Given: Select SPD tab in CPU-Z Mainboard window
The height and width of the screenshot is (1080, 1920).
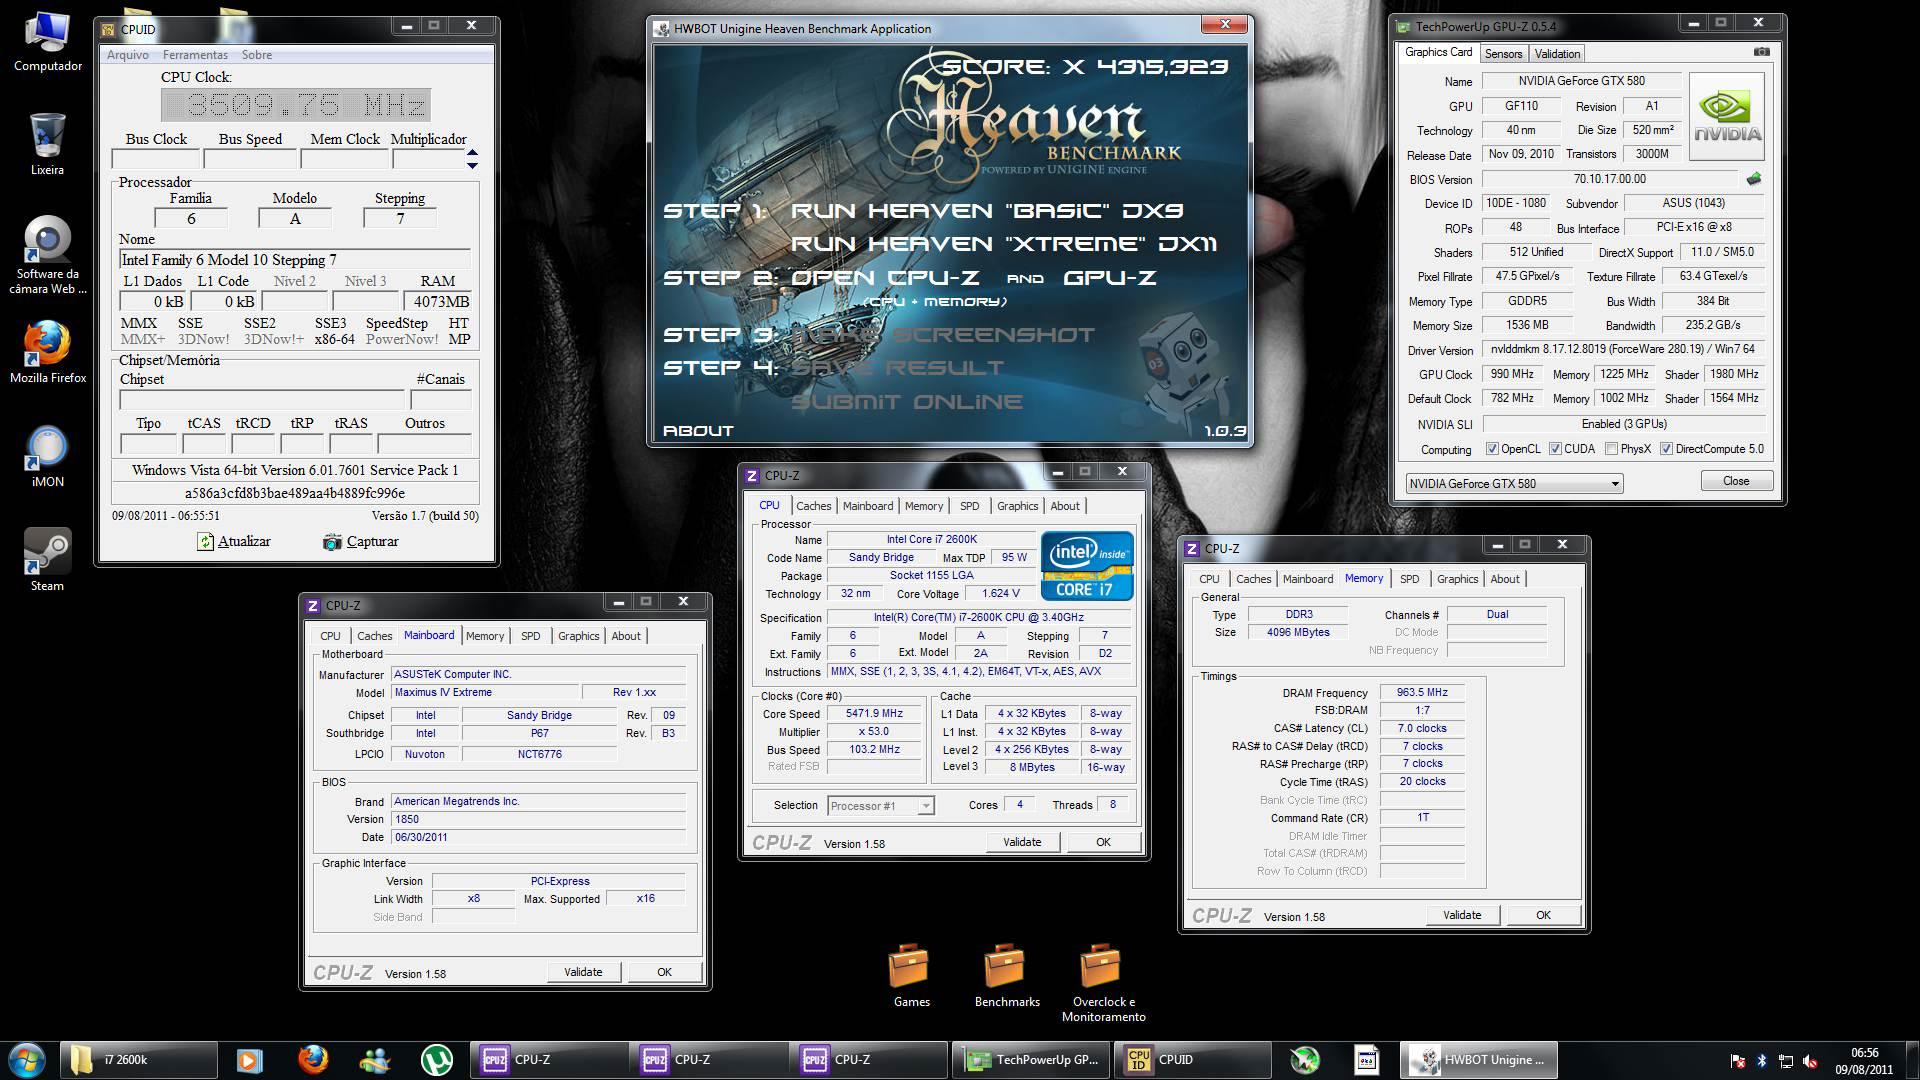Looking at the screenshot, I should [530, 636].
